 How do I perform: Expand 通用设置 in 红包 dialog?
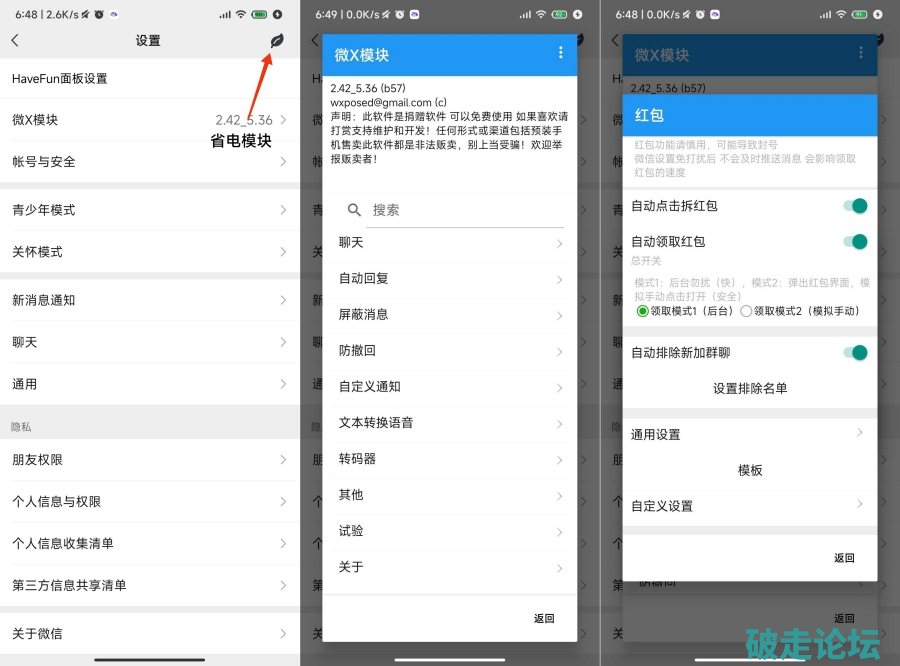tap(749, 434)
